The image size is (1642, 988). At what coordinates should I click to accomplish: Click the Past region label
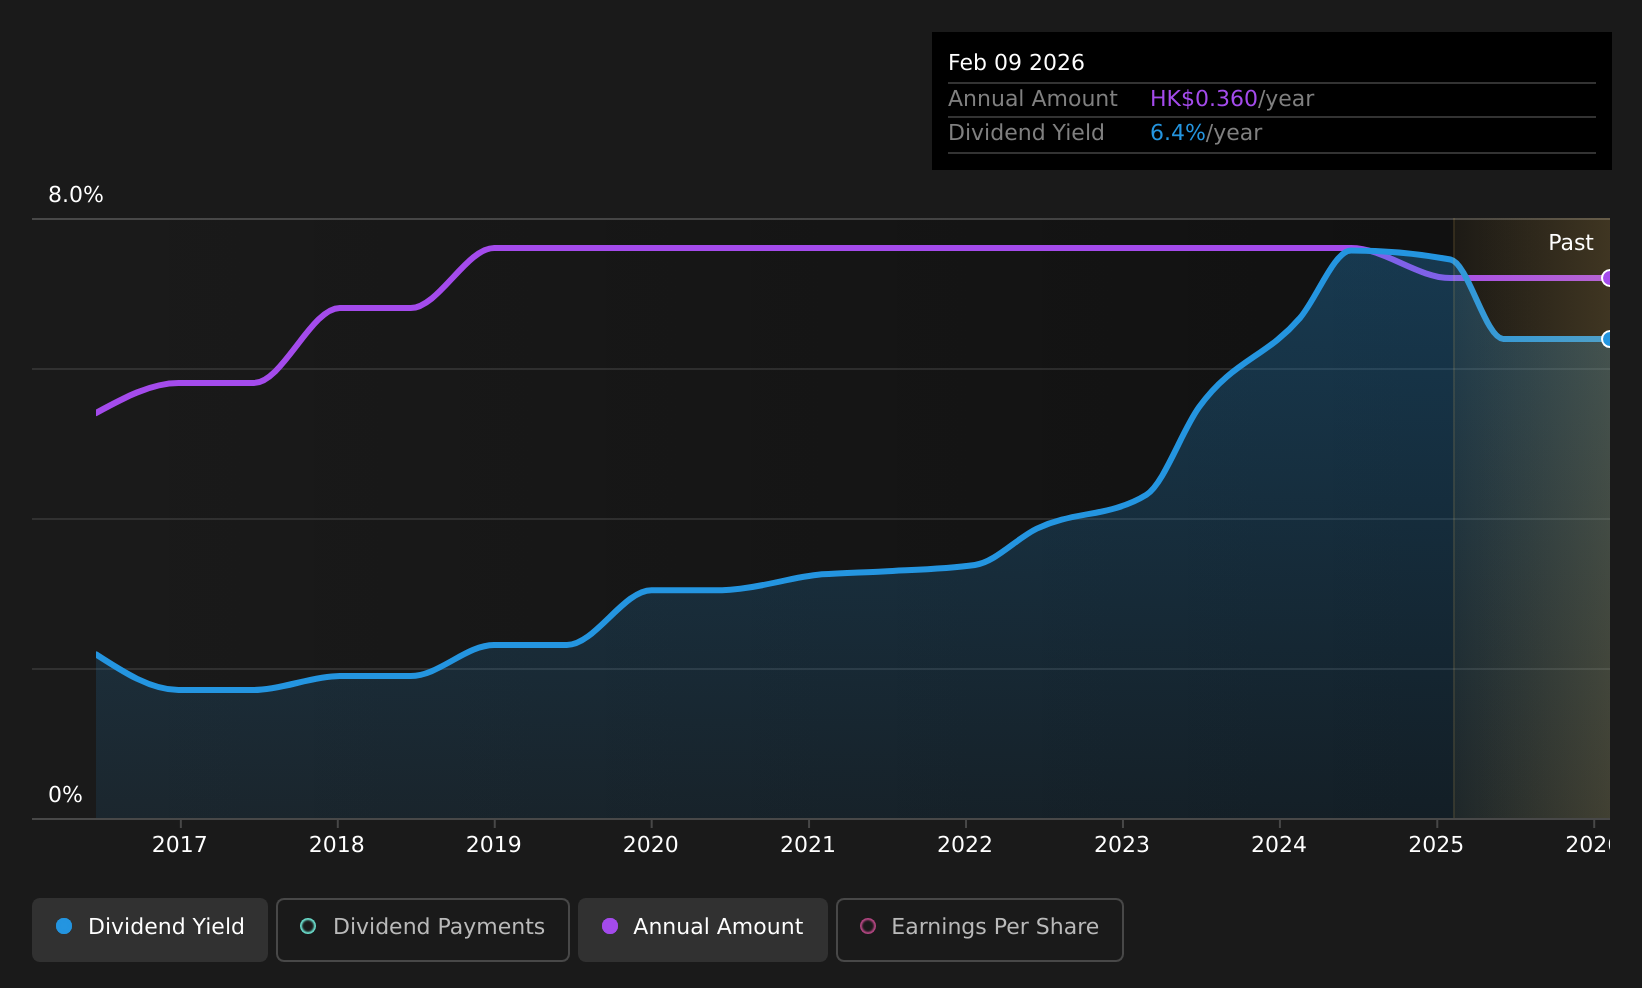[1571, 243]
